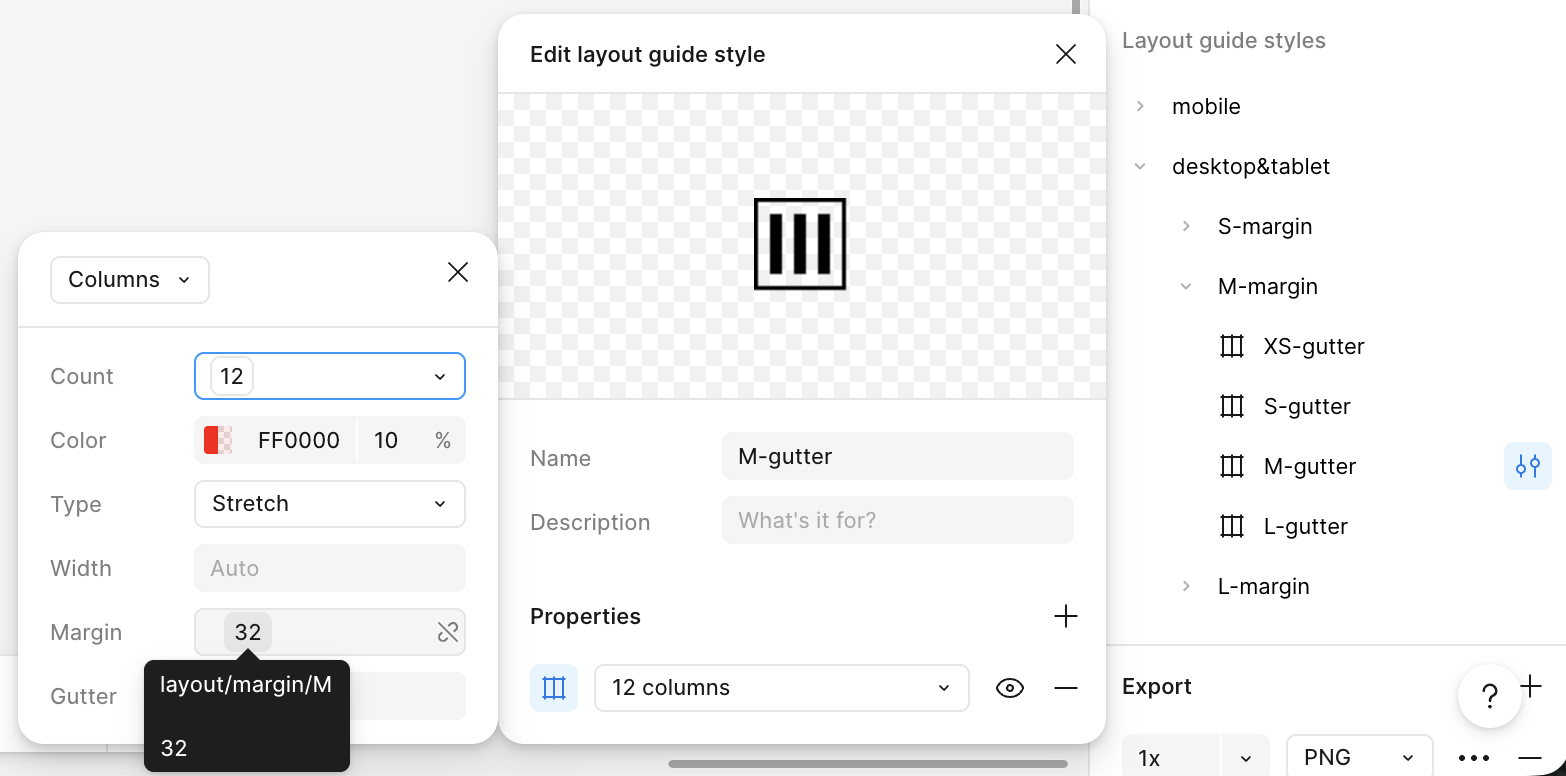1566x776 pixels.
Task: Open M-gutter settings via the blue sliders icon
Action: click(1527, 466)
